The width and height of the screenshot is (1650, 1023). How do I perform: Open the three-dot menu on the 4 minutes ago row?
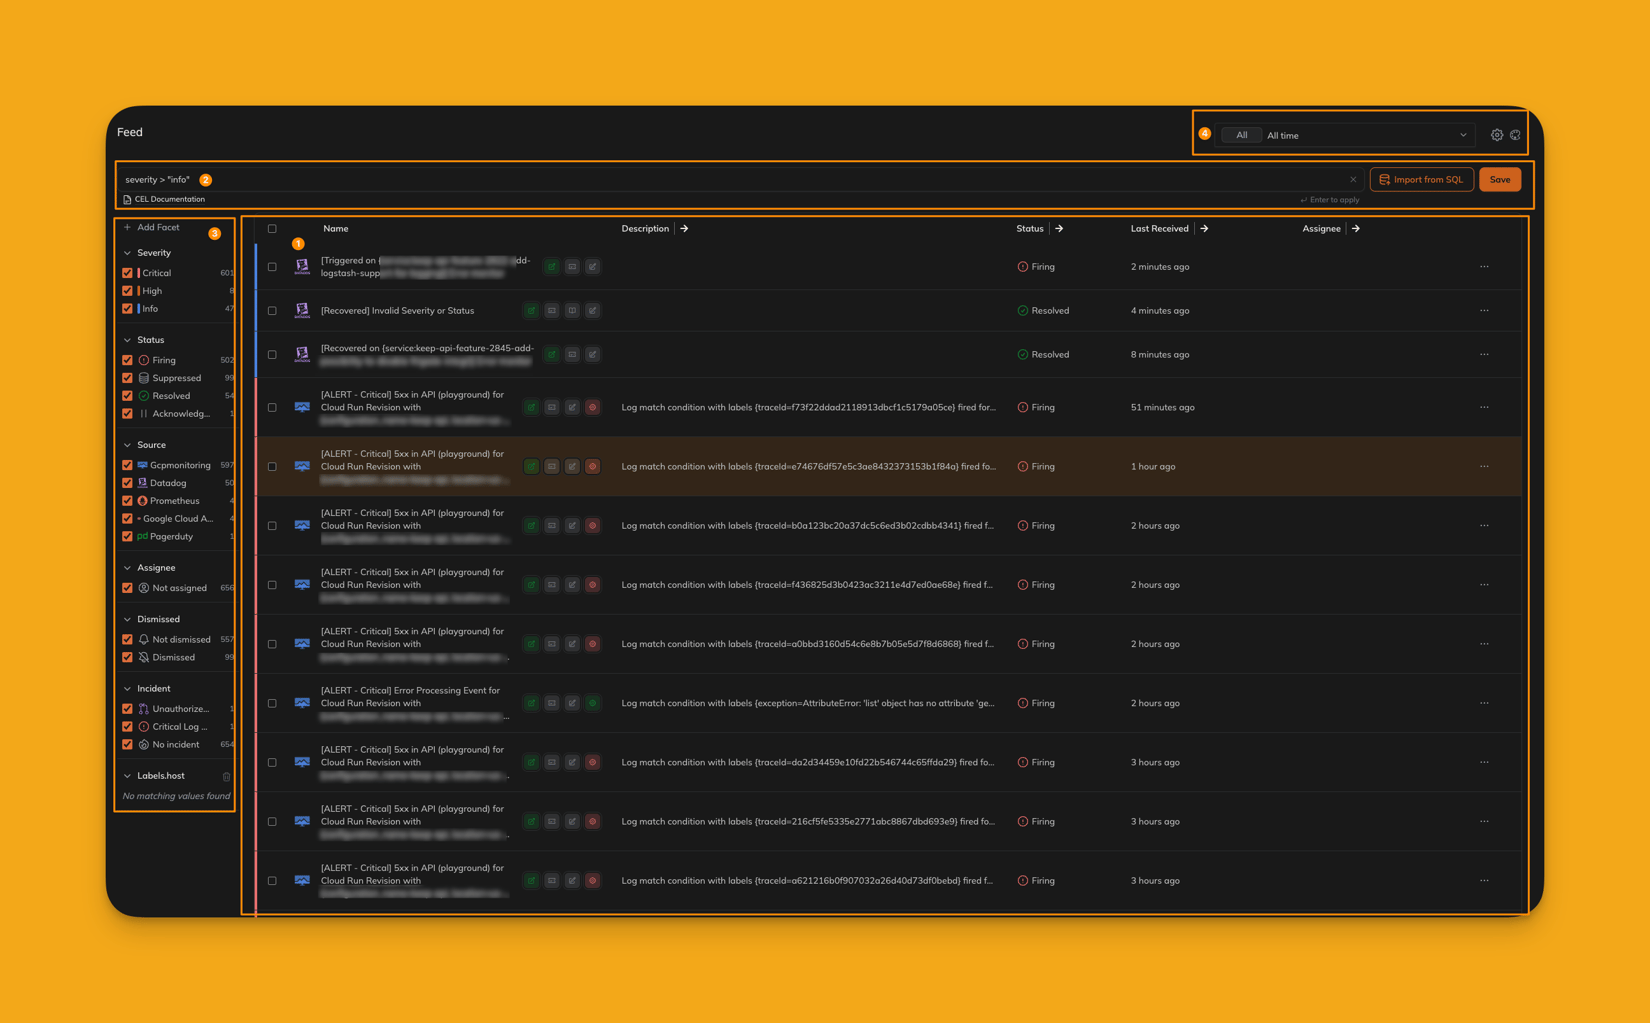(1484, 311)
